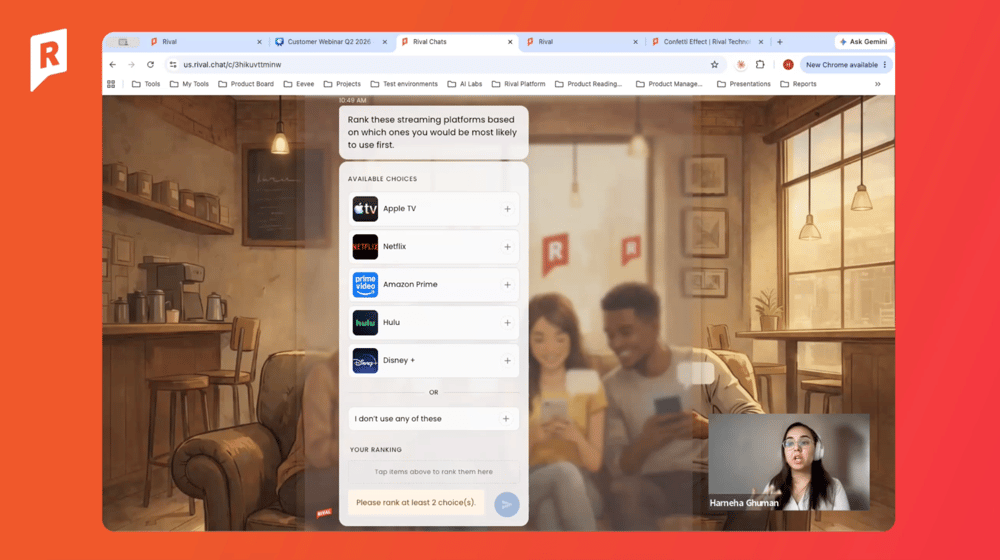Add Disney + with its plus icon
Image resolution: width=1000 pixels, height=560 pixels.
point(507,360)
